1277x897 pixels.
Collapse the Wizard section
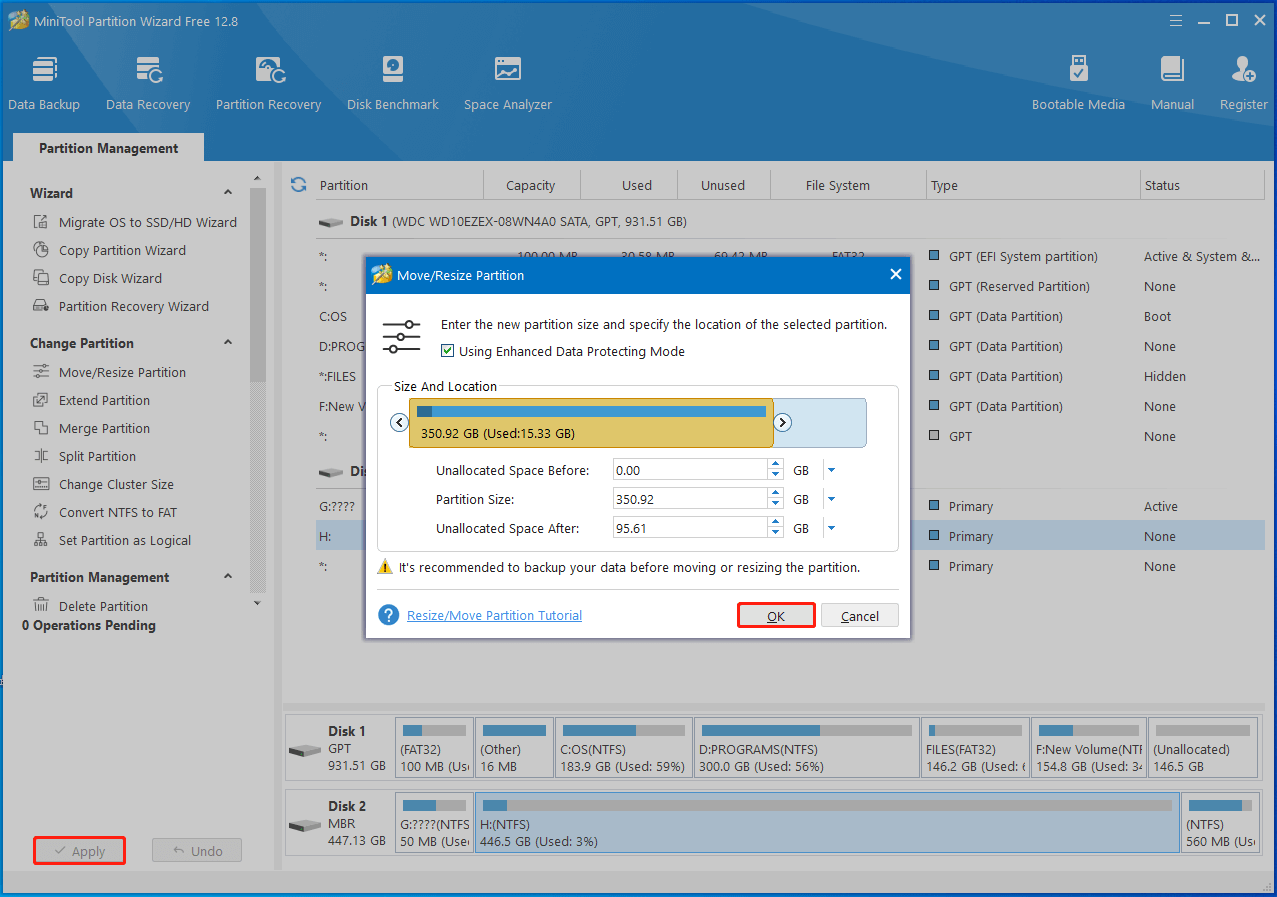tap(228, 193)
